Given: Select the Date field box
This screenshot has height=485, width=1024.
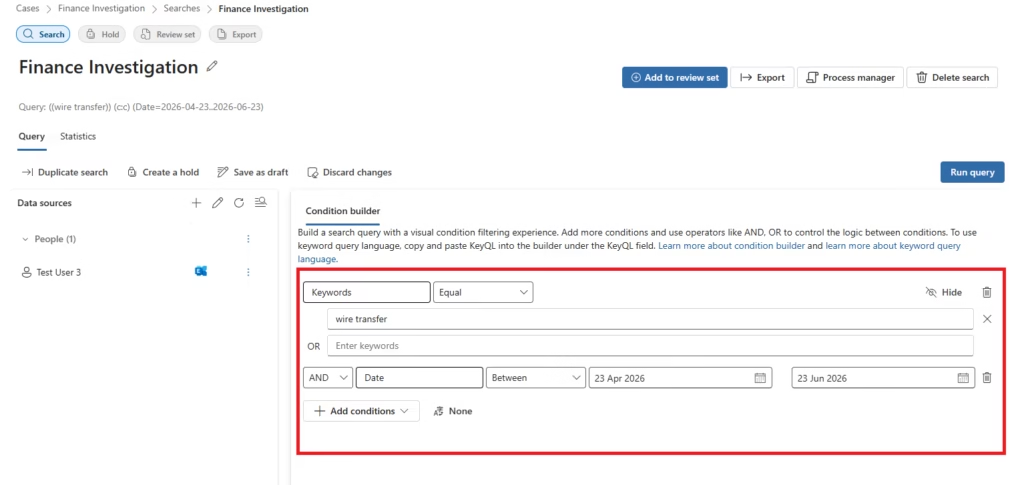Looking at the screenshot, I should tap(419, 378).
